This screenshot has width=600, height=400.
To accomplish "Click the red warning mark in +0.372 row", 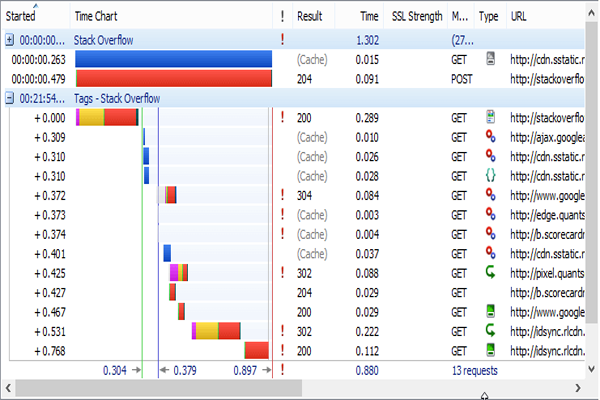I will pos(283,195).
